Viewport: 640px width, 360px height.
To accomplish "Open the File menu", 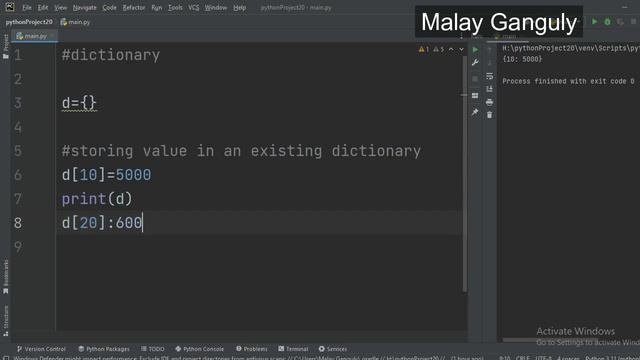I will pos(27,7).
